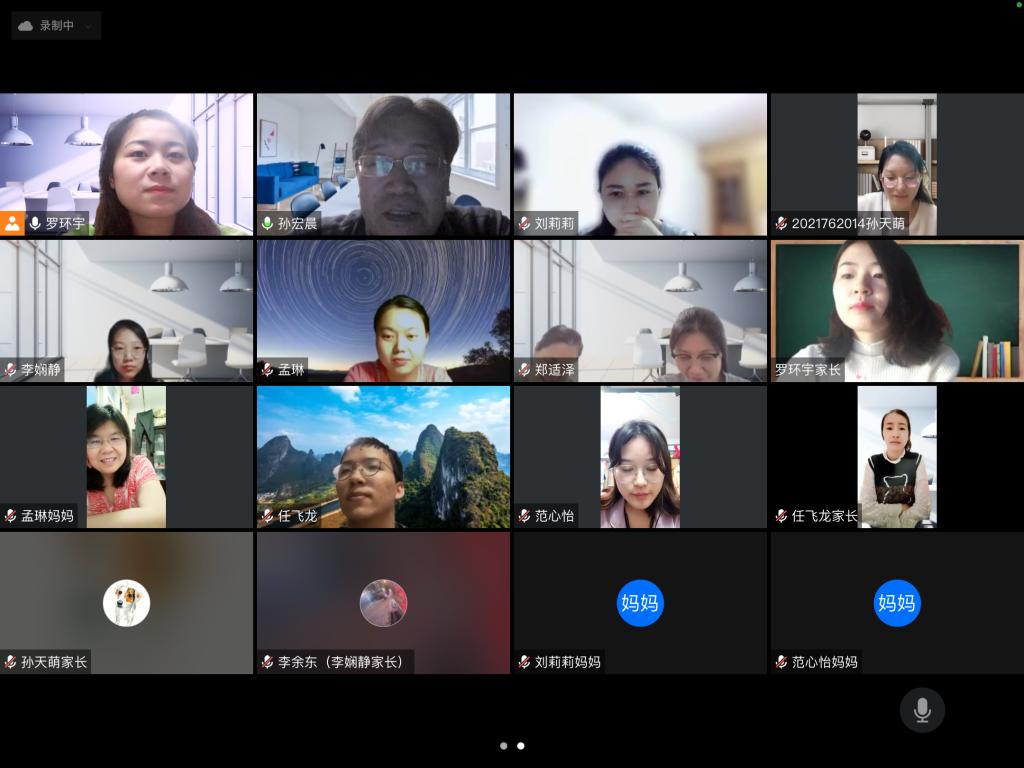Open 任飞龙家长's video feed
Screen dimensions: 1024x768
tap(897, 456)
